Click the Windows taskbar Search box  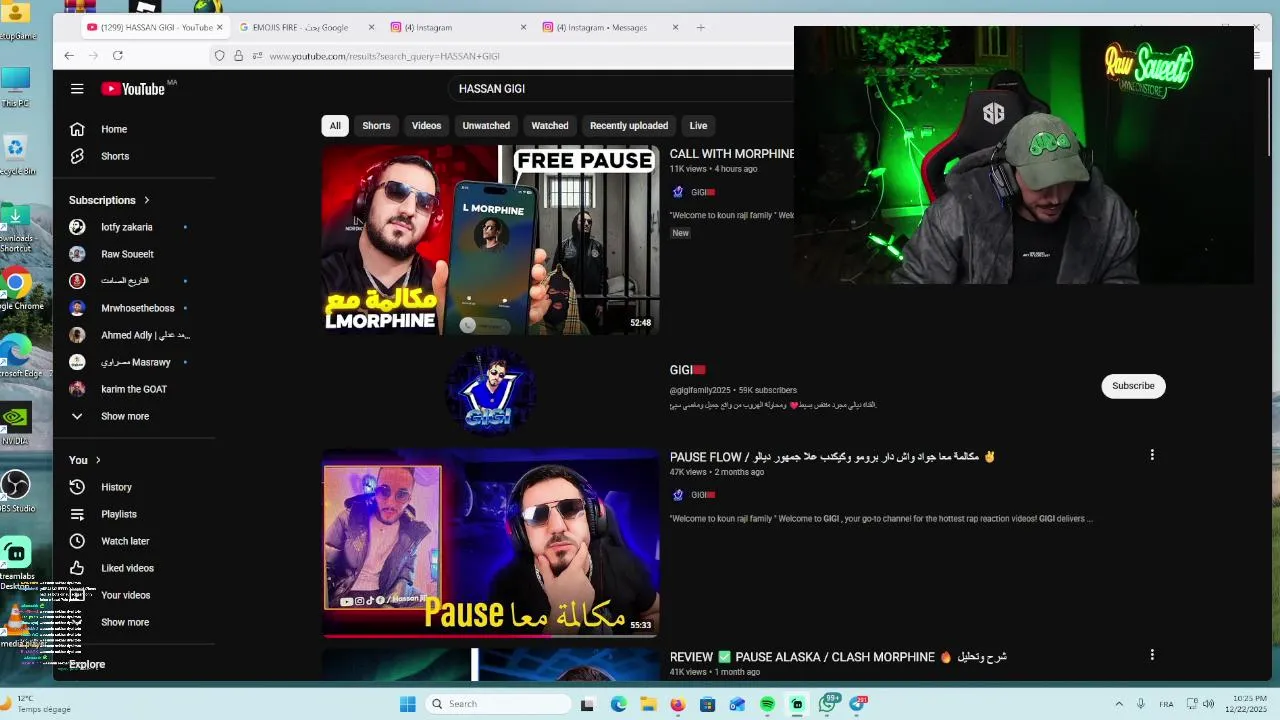(499, 704)
